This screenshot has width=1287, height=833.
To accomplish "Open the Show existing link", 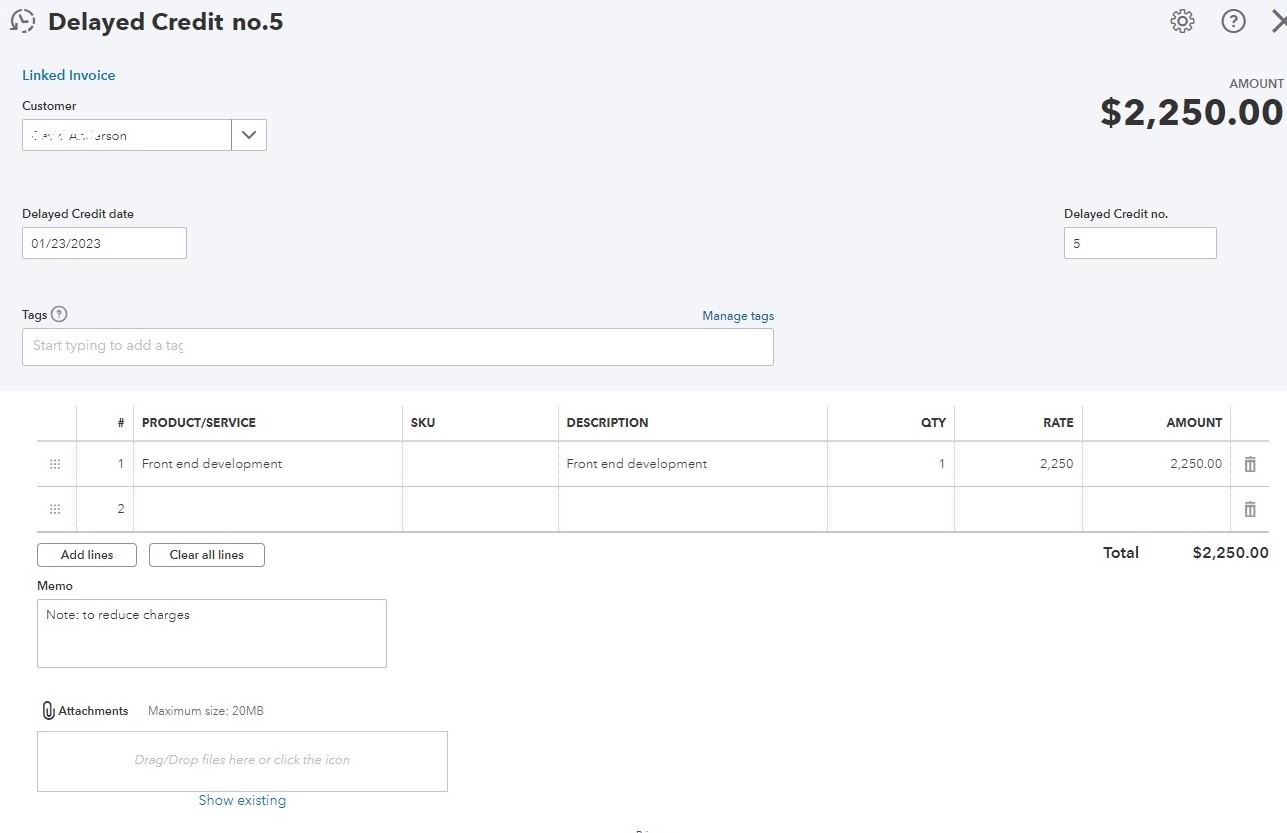I will [242, 800].
